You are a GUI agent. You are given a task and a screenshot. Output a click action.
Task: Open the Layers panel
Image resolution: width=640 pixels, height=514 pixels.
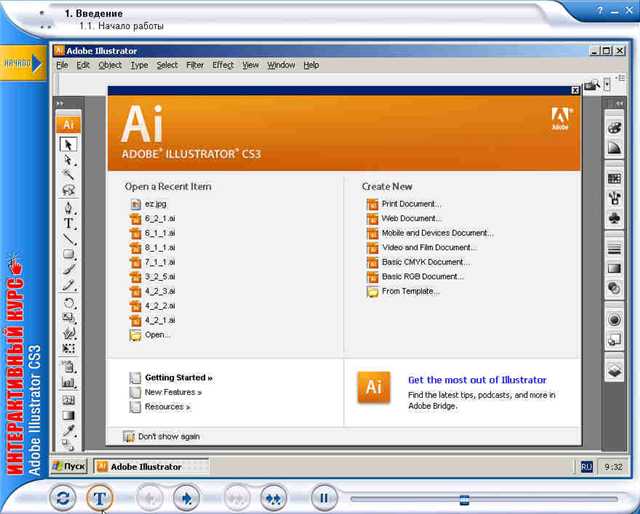click(x=614, y=371)
